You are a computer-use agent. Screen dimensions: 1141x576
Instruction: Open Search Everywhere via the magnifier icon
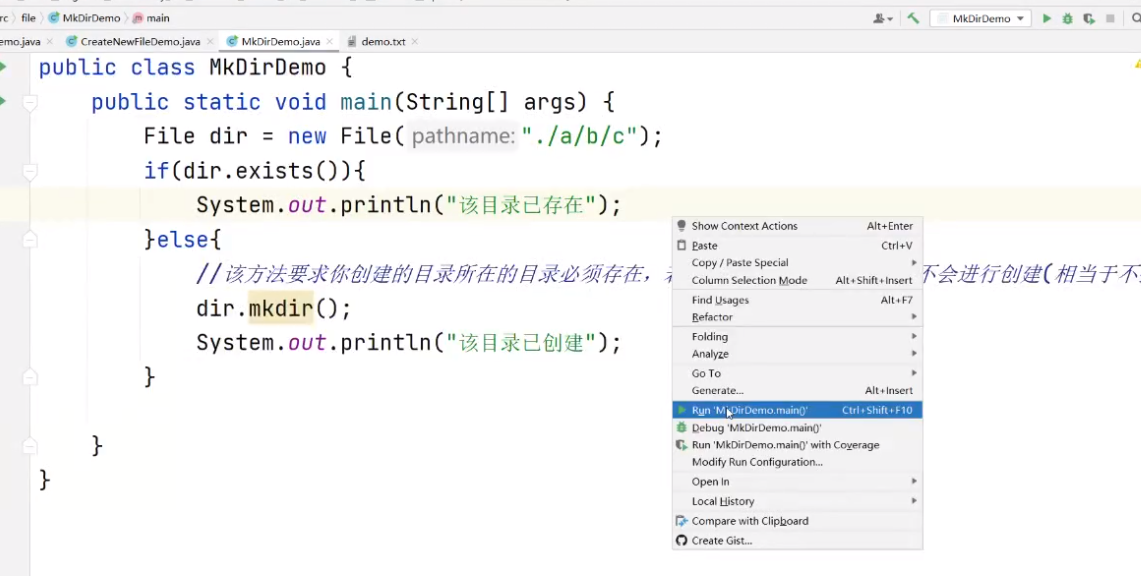click(1135, 17)
